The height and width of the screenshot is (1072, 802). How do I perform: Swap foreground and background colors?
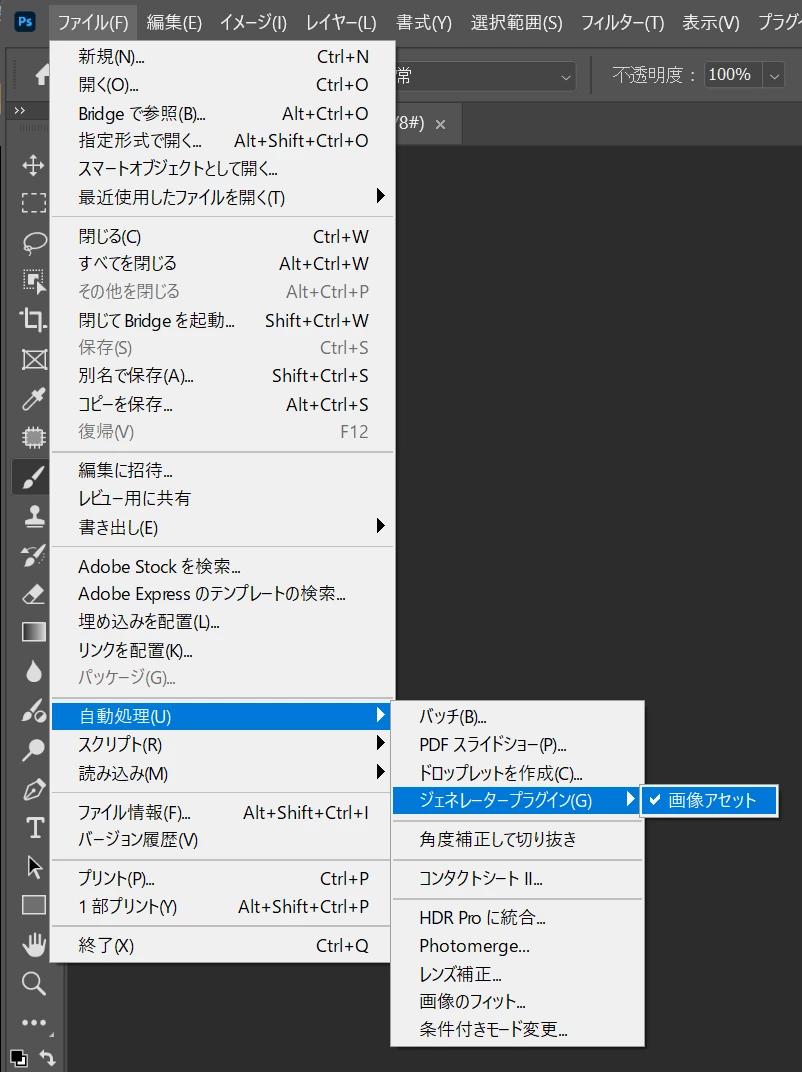[47, 1058]
